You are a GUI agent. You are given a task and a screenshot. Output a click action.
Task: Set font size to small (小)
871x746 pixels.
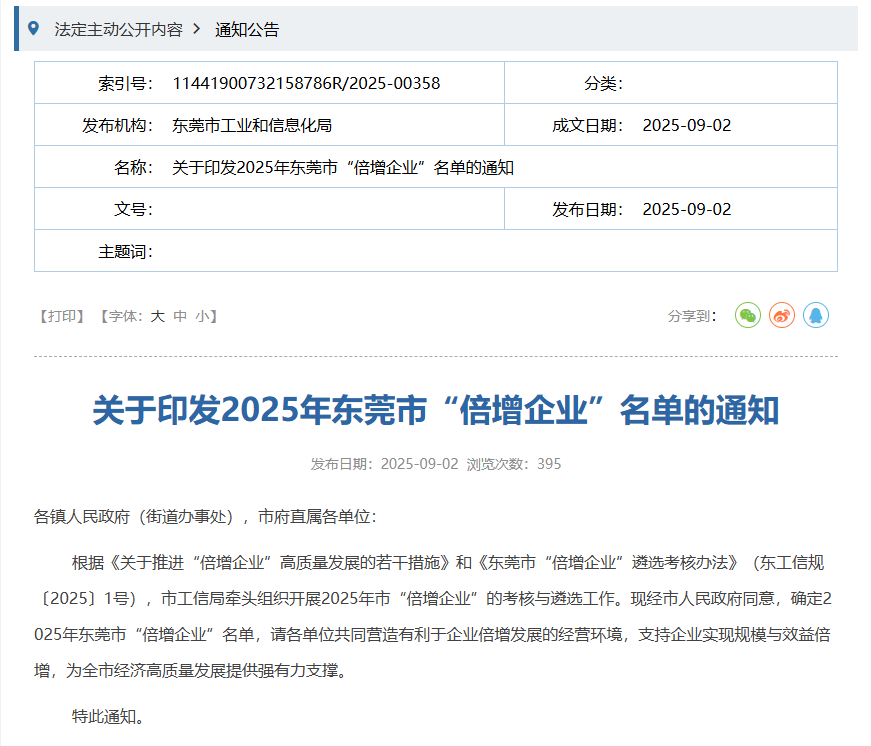point(202,316)
